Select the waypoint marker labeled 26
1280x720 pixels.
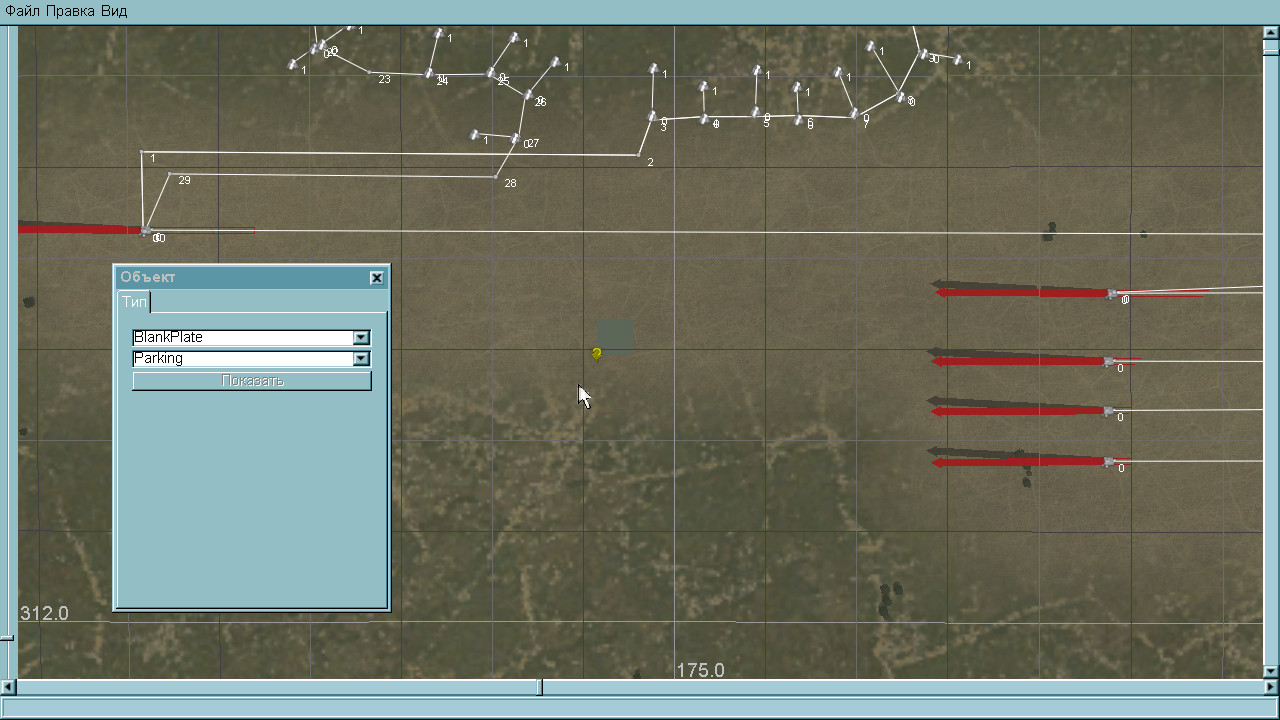click(x=528, y=96)
